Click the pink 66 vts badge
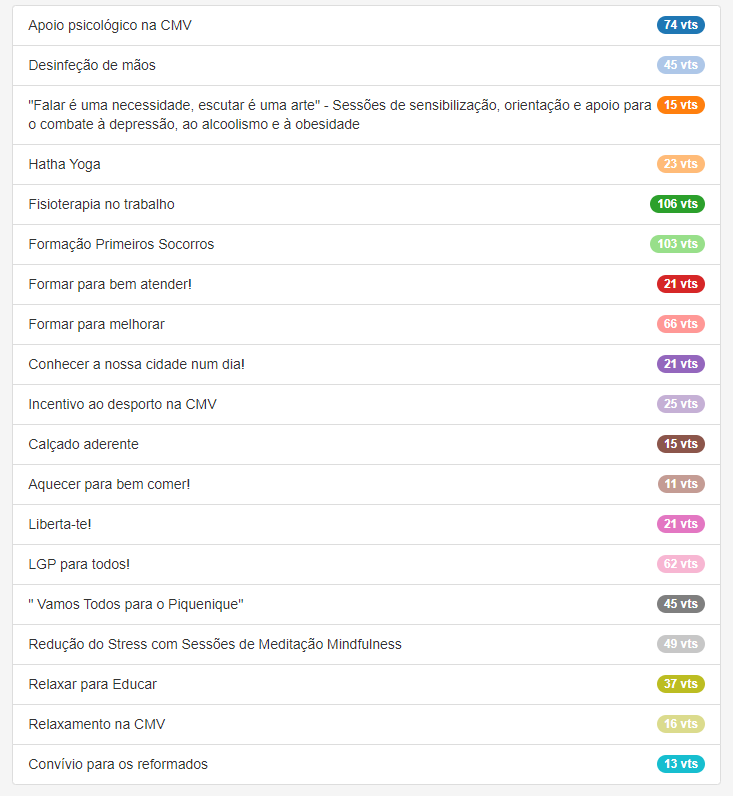733x796 pixels. pos(680,324)
